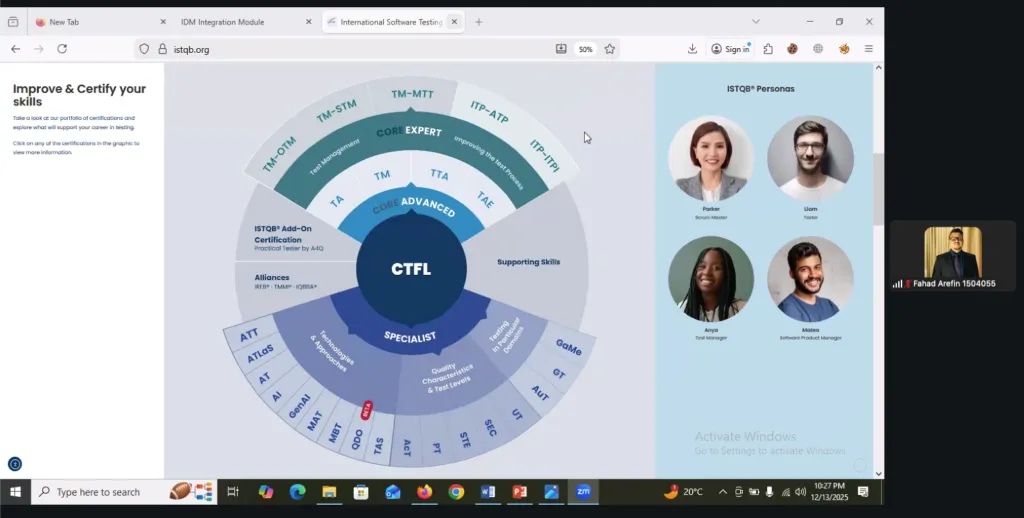Screen dimensions: 1024x518
Task: Reset the 50% zoom level badge
Action: tap(585, 49)
